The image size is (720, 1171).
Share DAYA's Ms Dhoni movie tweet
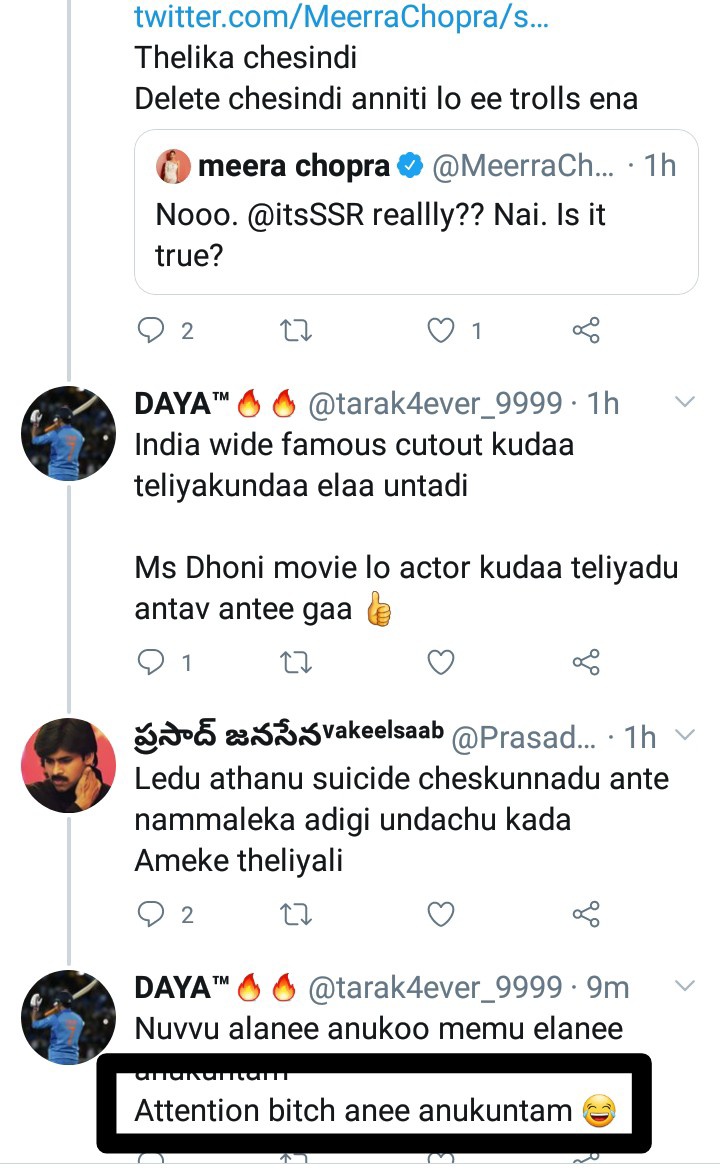pyautogui.click(x=586, y=662)
